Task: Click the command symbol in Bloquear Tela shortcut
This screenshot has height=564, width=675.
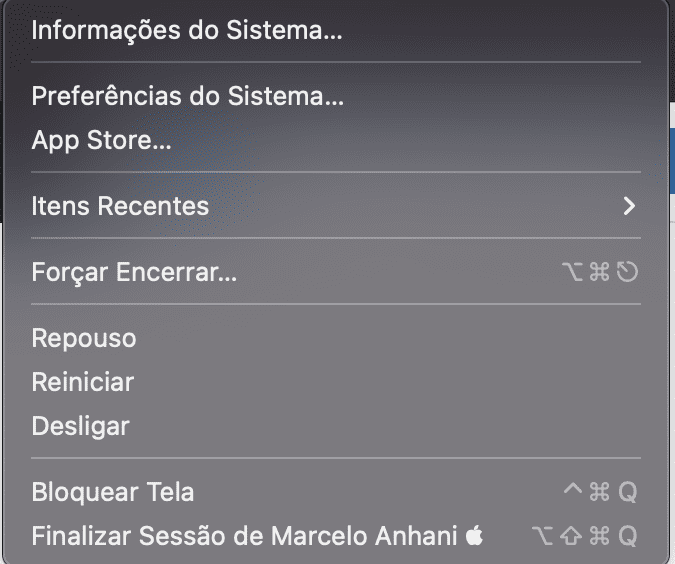Action: (599, 492)
